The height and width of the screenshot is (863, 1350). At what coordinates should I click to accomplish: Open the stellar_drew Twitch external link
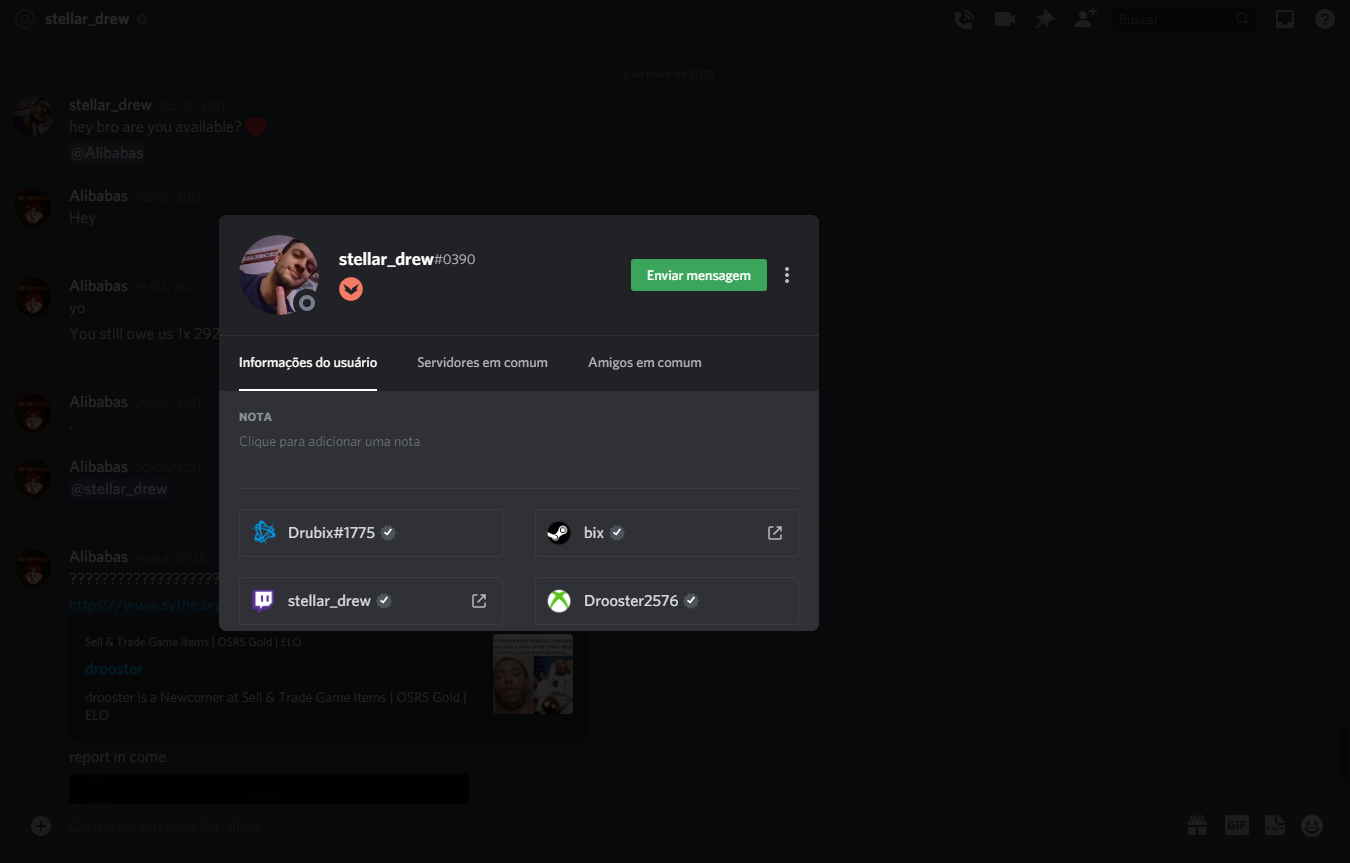(x=479, y=601)
